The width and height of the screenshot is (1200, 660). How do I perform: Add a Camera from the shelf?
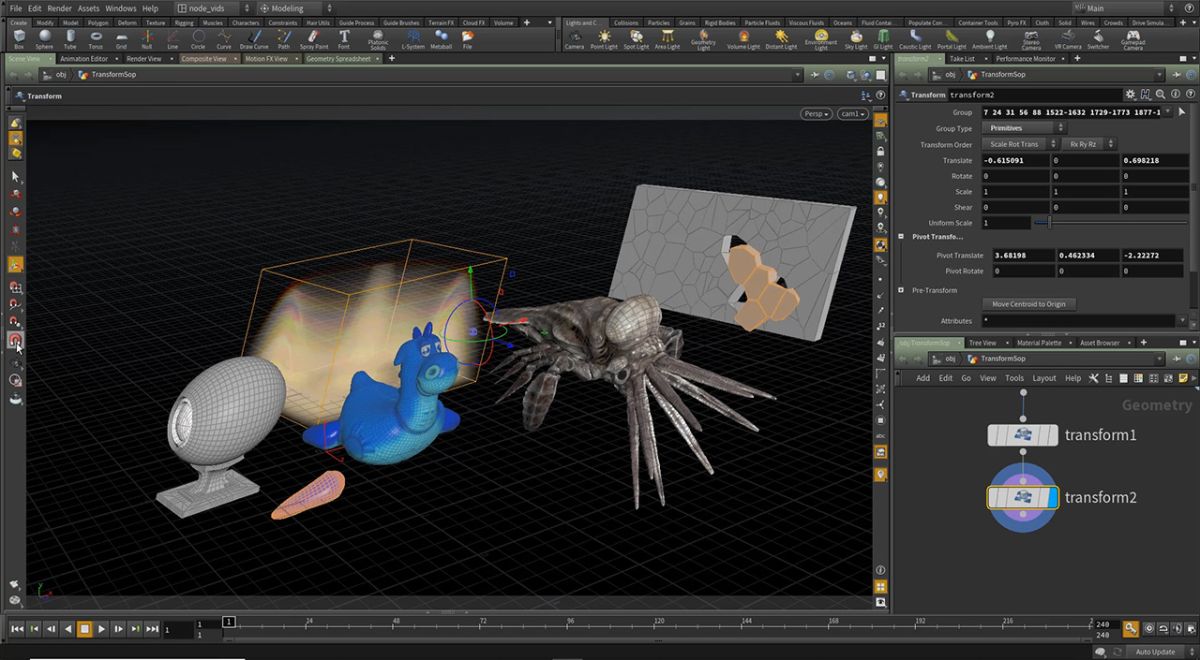click(574, 40)
